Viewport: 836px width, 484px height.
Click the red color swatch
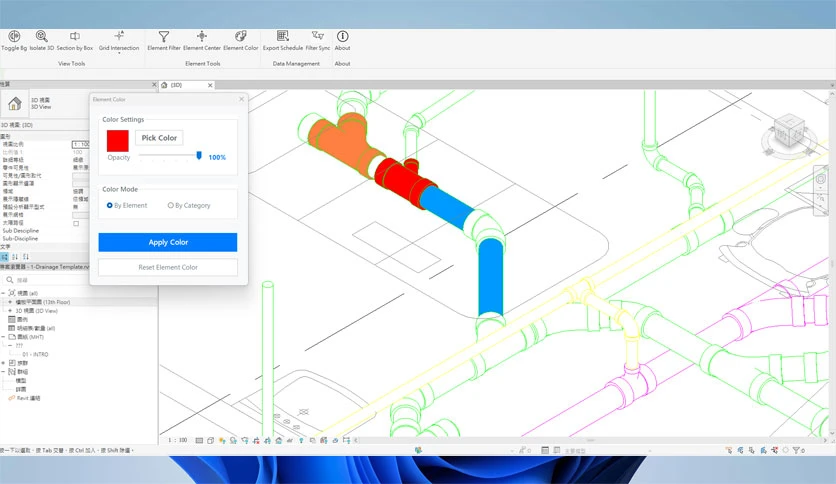117,141
